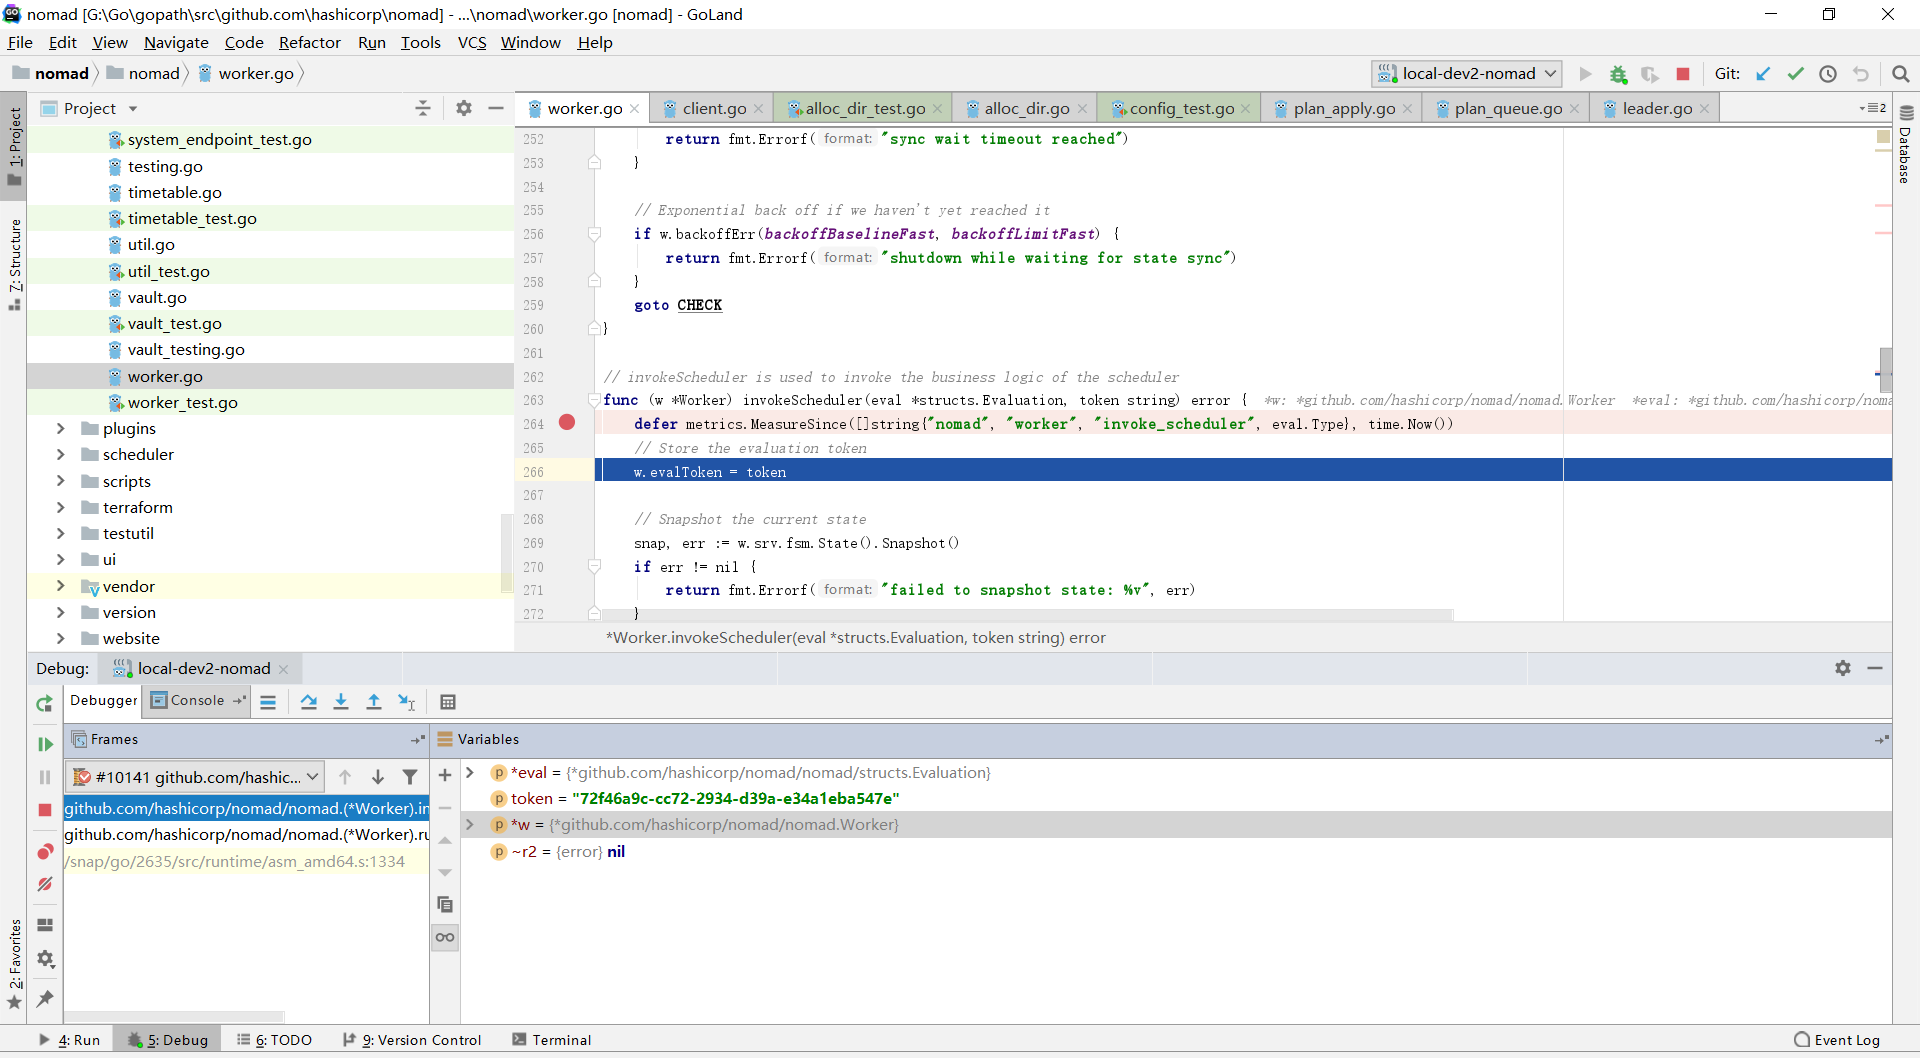Viewport: 1920px width, 1058px height.
Task: Expand the plugins folder
Action: pyautogui.click(x=60, y=428)
